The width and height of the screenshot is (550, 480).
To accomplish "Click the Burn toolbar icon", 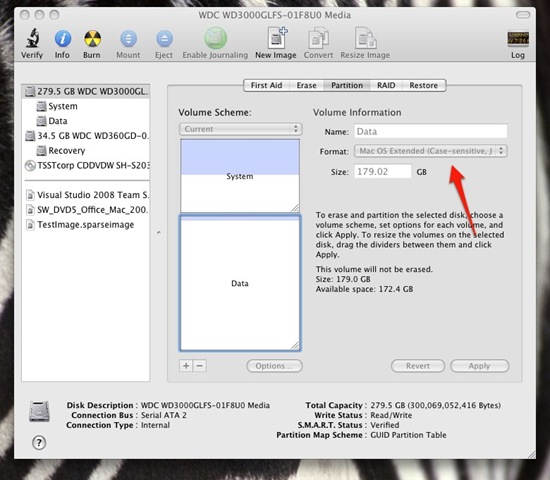I will point(92,38).
